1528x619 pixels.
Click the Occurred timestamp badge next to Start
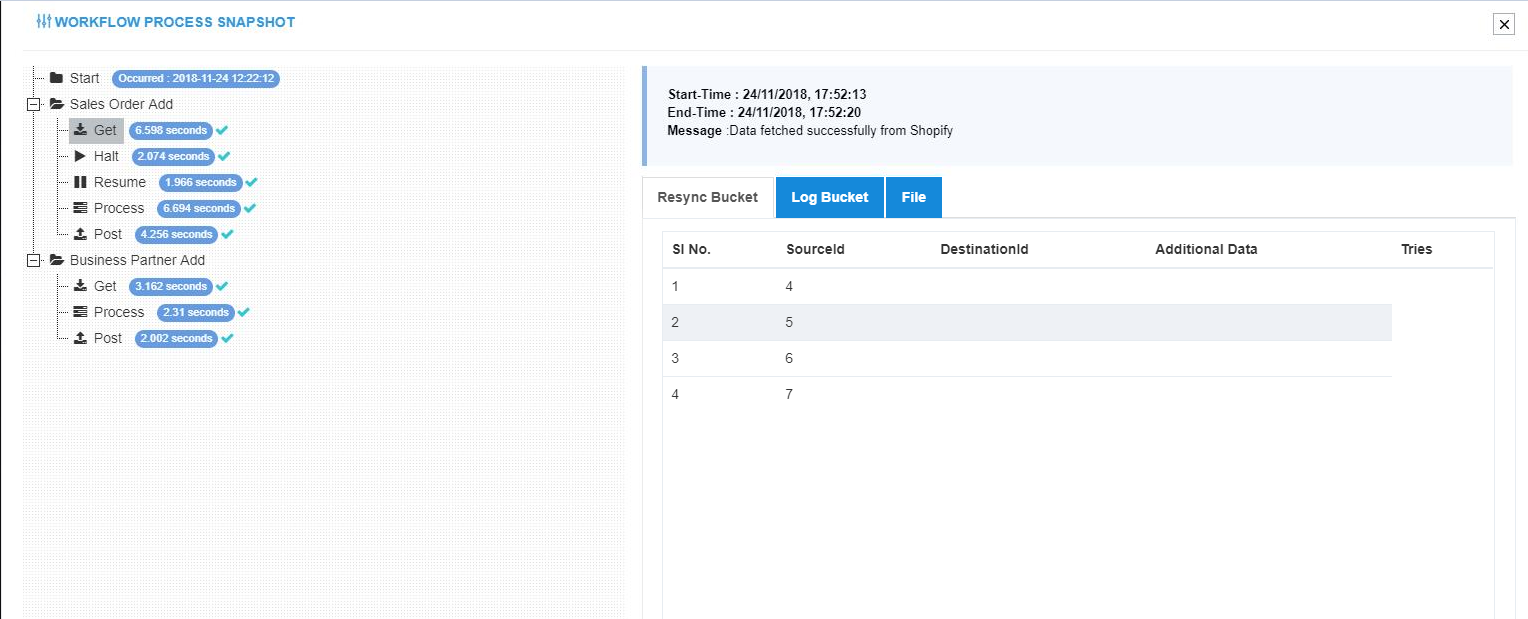pos(196,78)
